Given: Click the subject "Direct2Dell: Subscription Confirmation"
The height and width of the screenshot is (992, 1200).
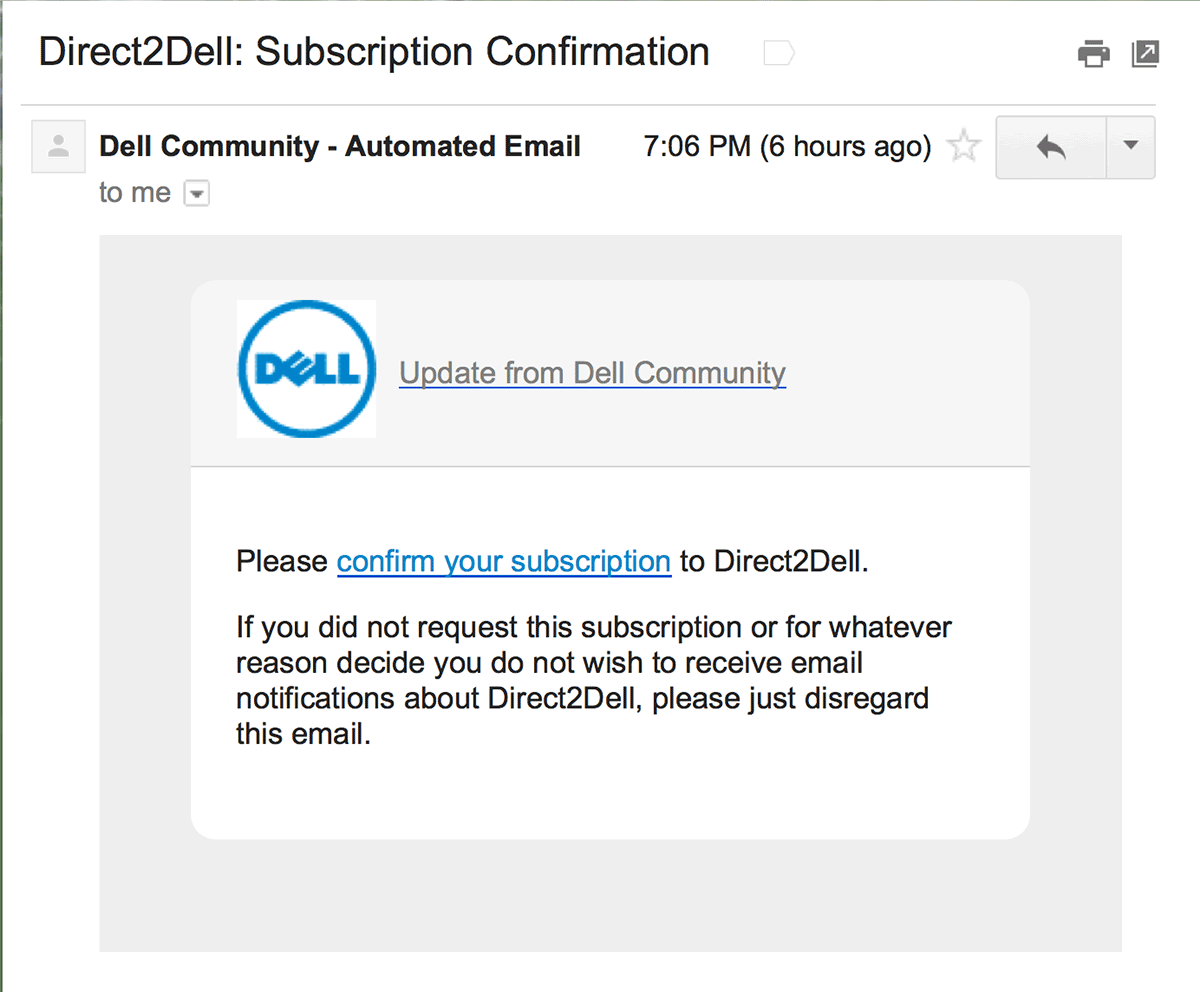Looking at the screenshot, I should tap(374, 52).
